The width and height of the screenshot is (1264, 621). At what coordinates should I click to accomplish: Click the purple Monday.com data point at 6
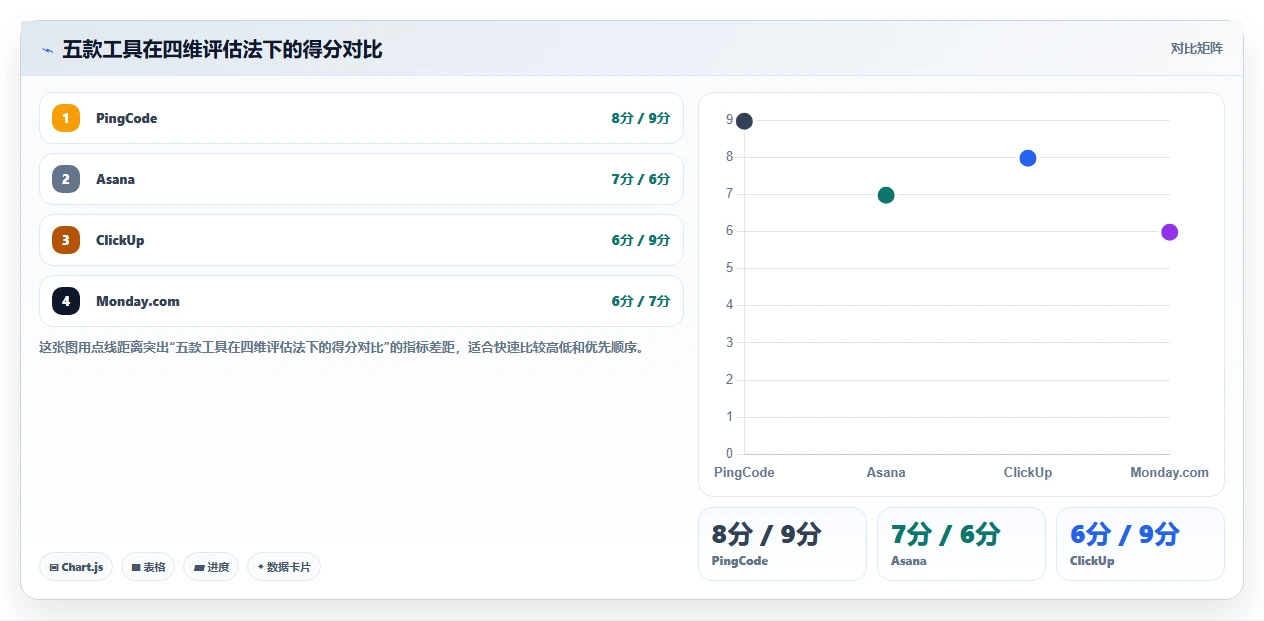1169,232
